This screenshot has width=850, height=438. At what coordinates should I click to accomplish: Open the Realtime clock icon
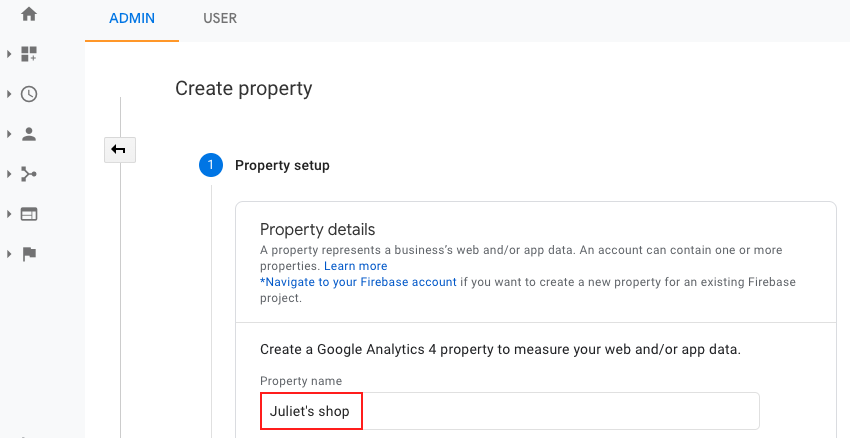(29, 94)
